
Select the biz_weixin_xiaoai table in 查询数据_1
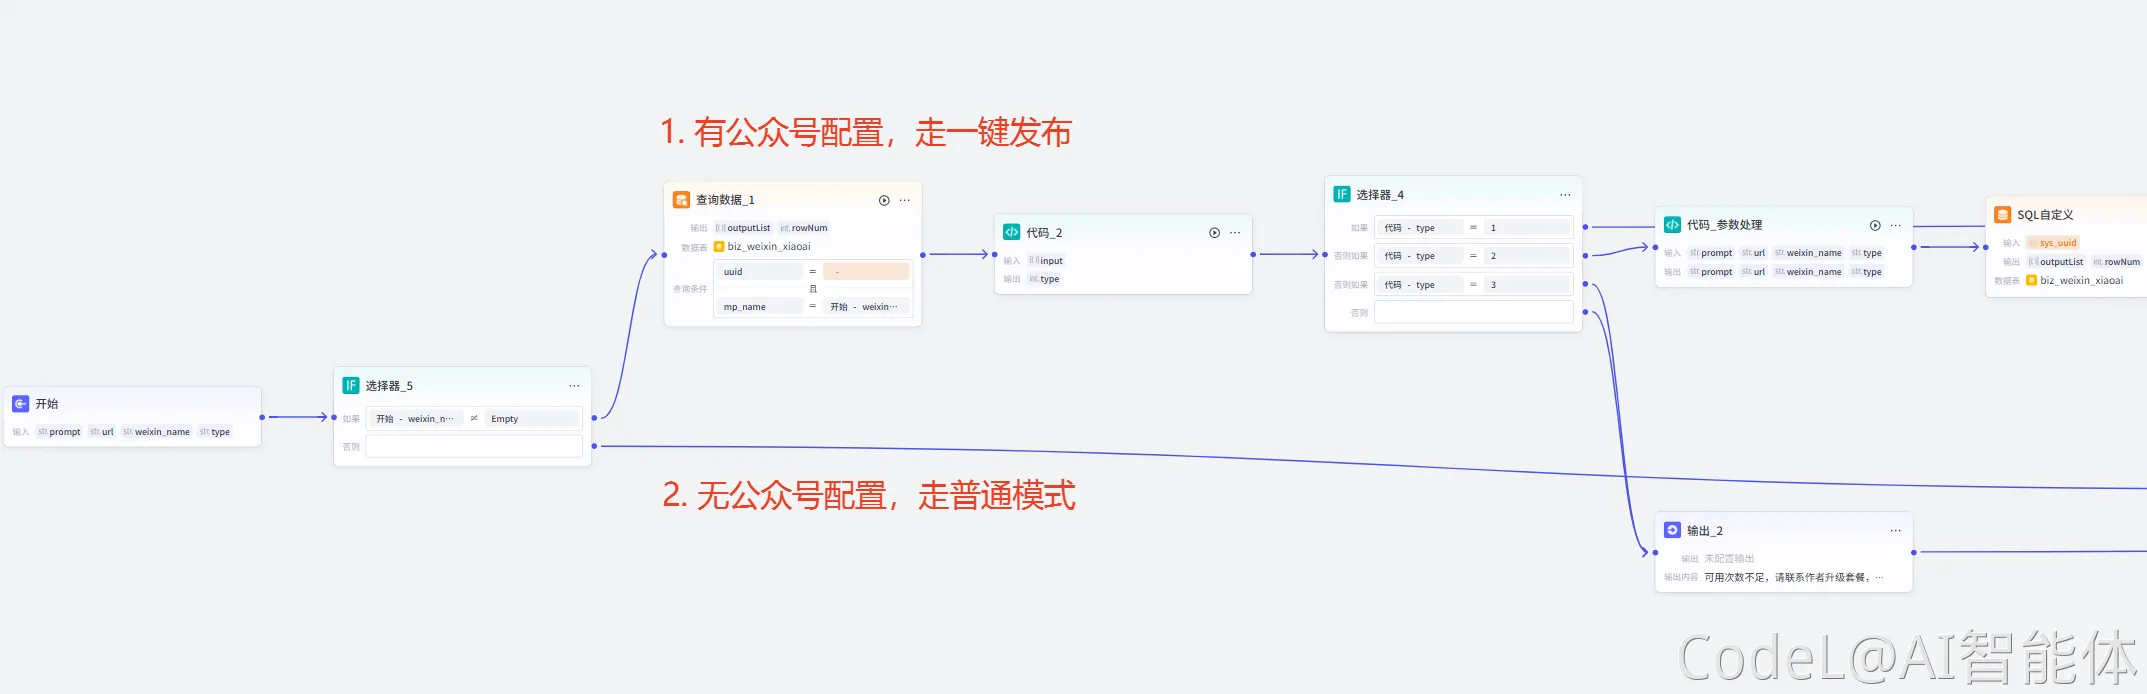click(768, 247)
